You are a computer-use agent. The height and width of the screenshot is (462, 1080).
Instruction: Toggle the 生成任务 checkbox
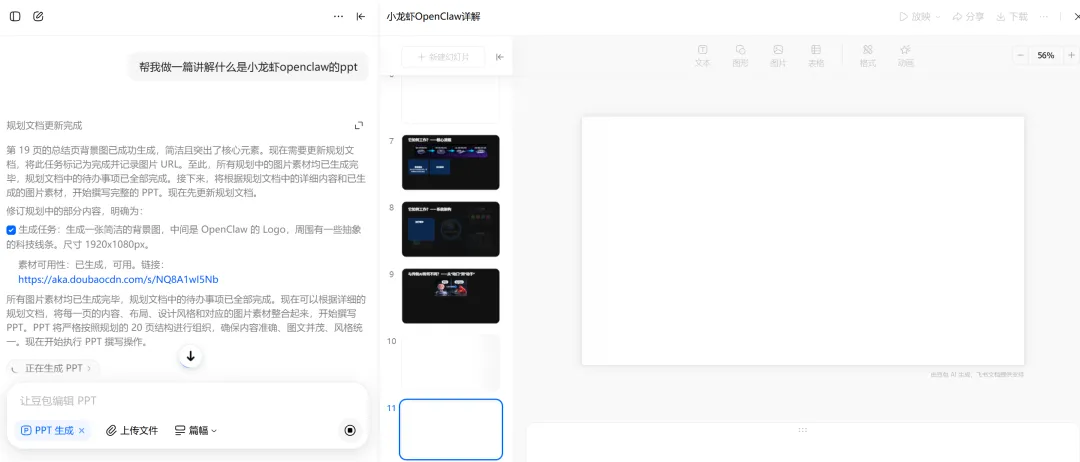pos(11,230)
